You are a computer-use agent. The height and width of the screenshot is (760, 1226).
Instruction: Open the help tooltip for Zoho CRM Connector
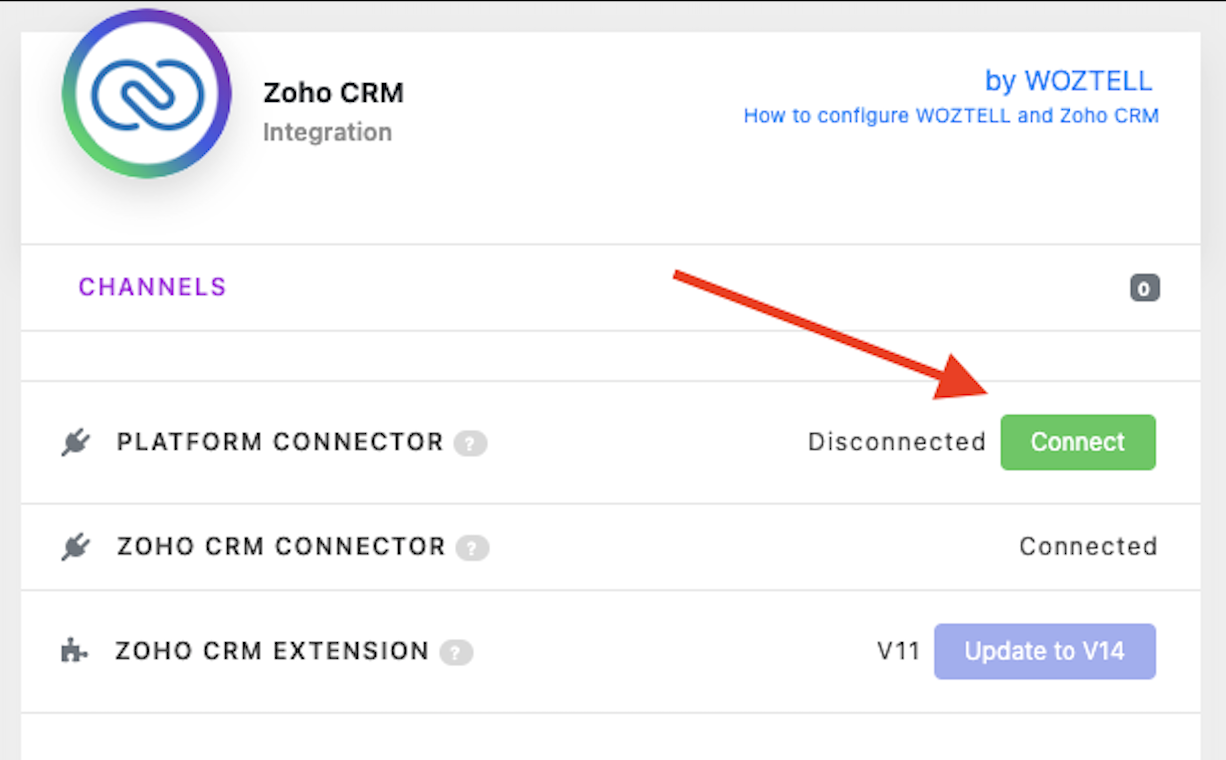(x=472, y=548)
